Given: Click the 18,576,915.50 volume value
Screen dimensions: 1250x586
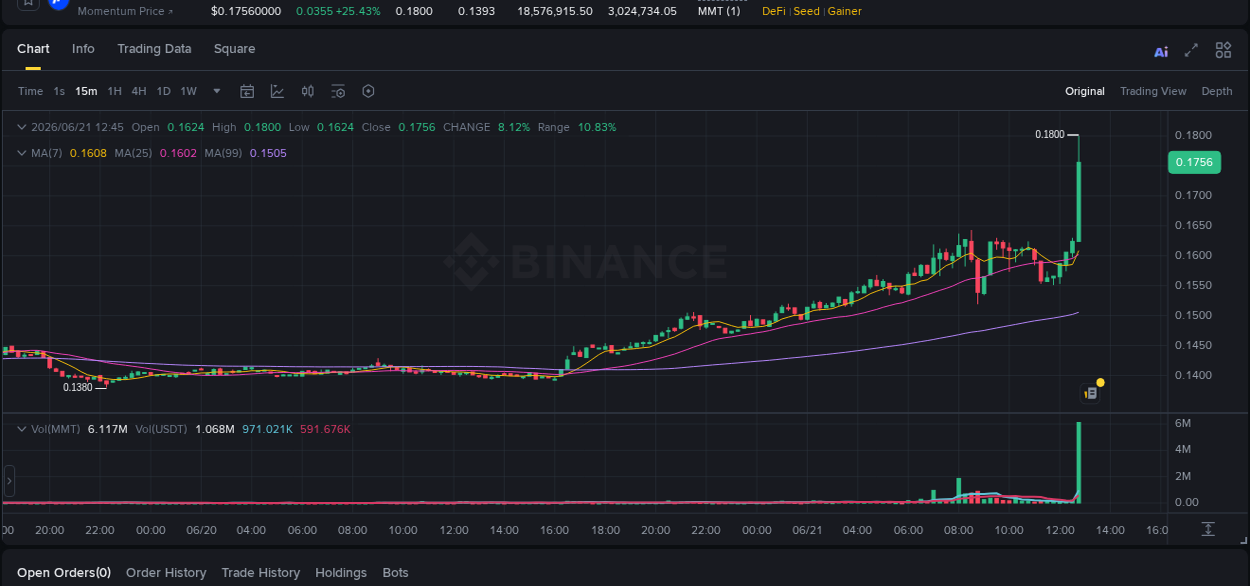Looking at the screenshot, I should (555, 11).
